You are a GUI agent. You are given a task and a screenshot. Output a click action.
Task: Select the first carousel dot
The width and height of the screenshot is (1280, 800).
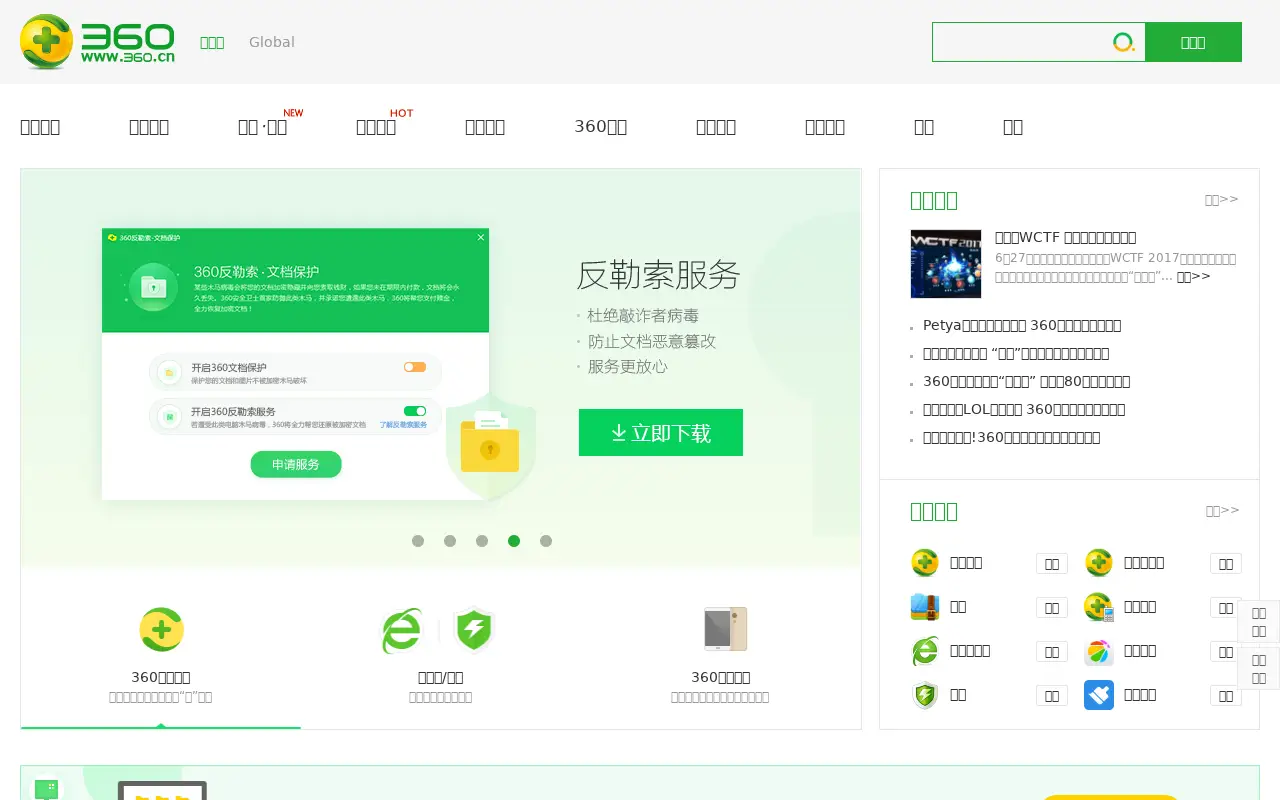pos(418,541)
